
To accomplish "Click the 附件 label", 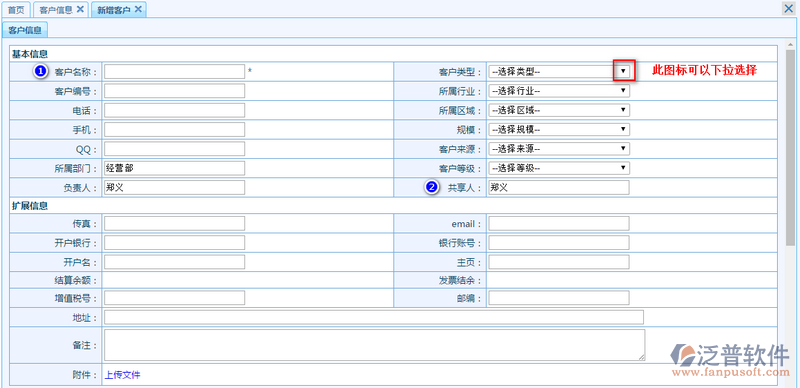I will click(x=85, y=375).
